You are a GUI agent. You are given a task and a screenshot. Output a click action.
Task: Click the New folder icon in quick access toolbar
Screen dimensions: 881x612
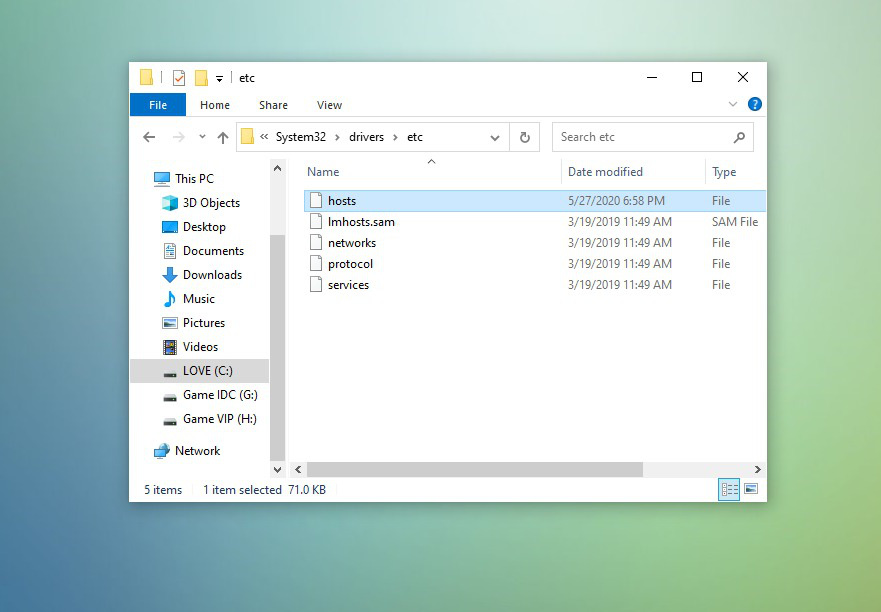coord(201,78)
